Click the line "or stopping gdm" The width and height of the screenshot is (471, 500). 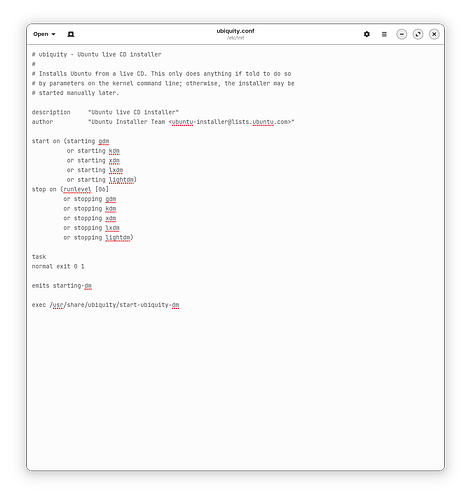90,199
